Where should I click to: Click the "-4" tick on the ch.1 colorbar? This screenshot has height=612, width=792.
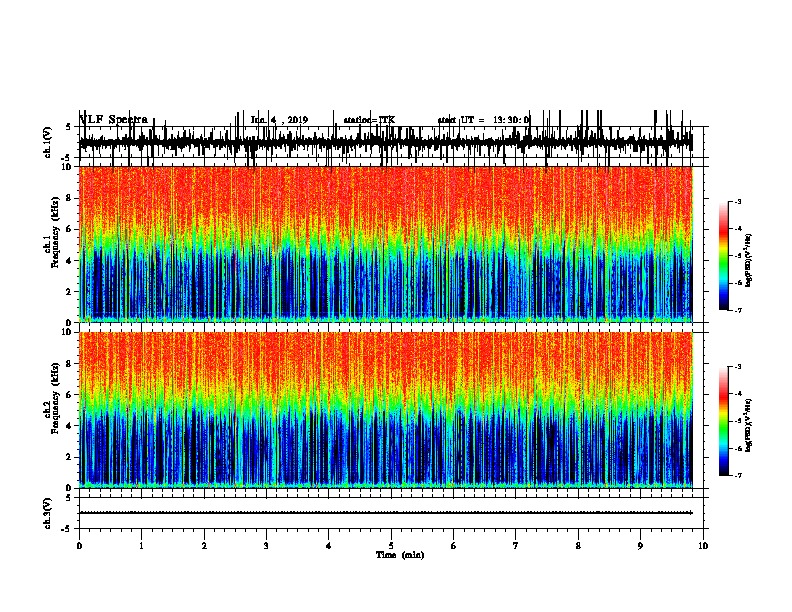738,229
